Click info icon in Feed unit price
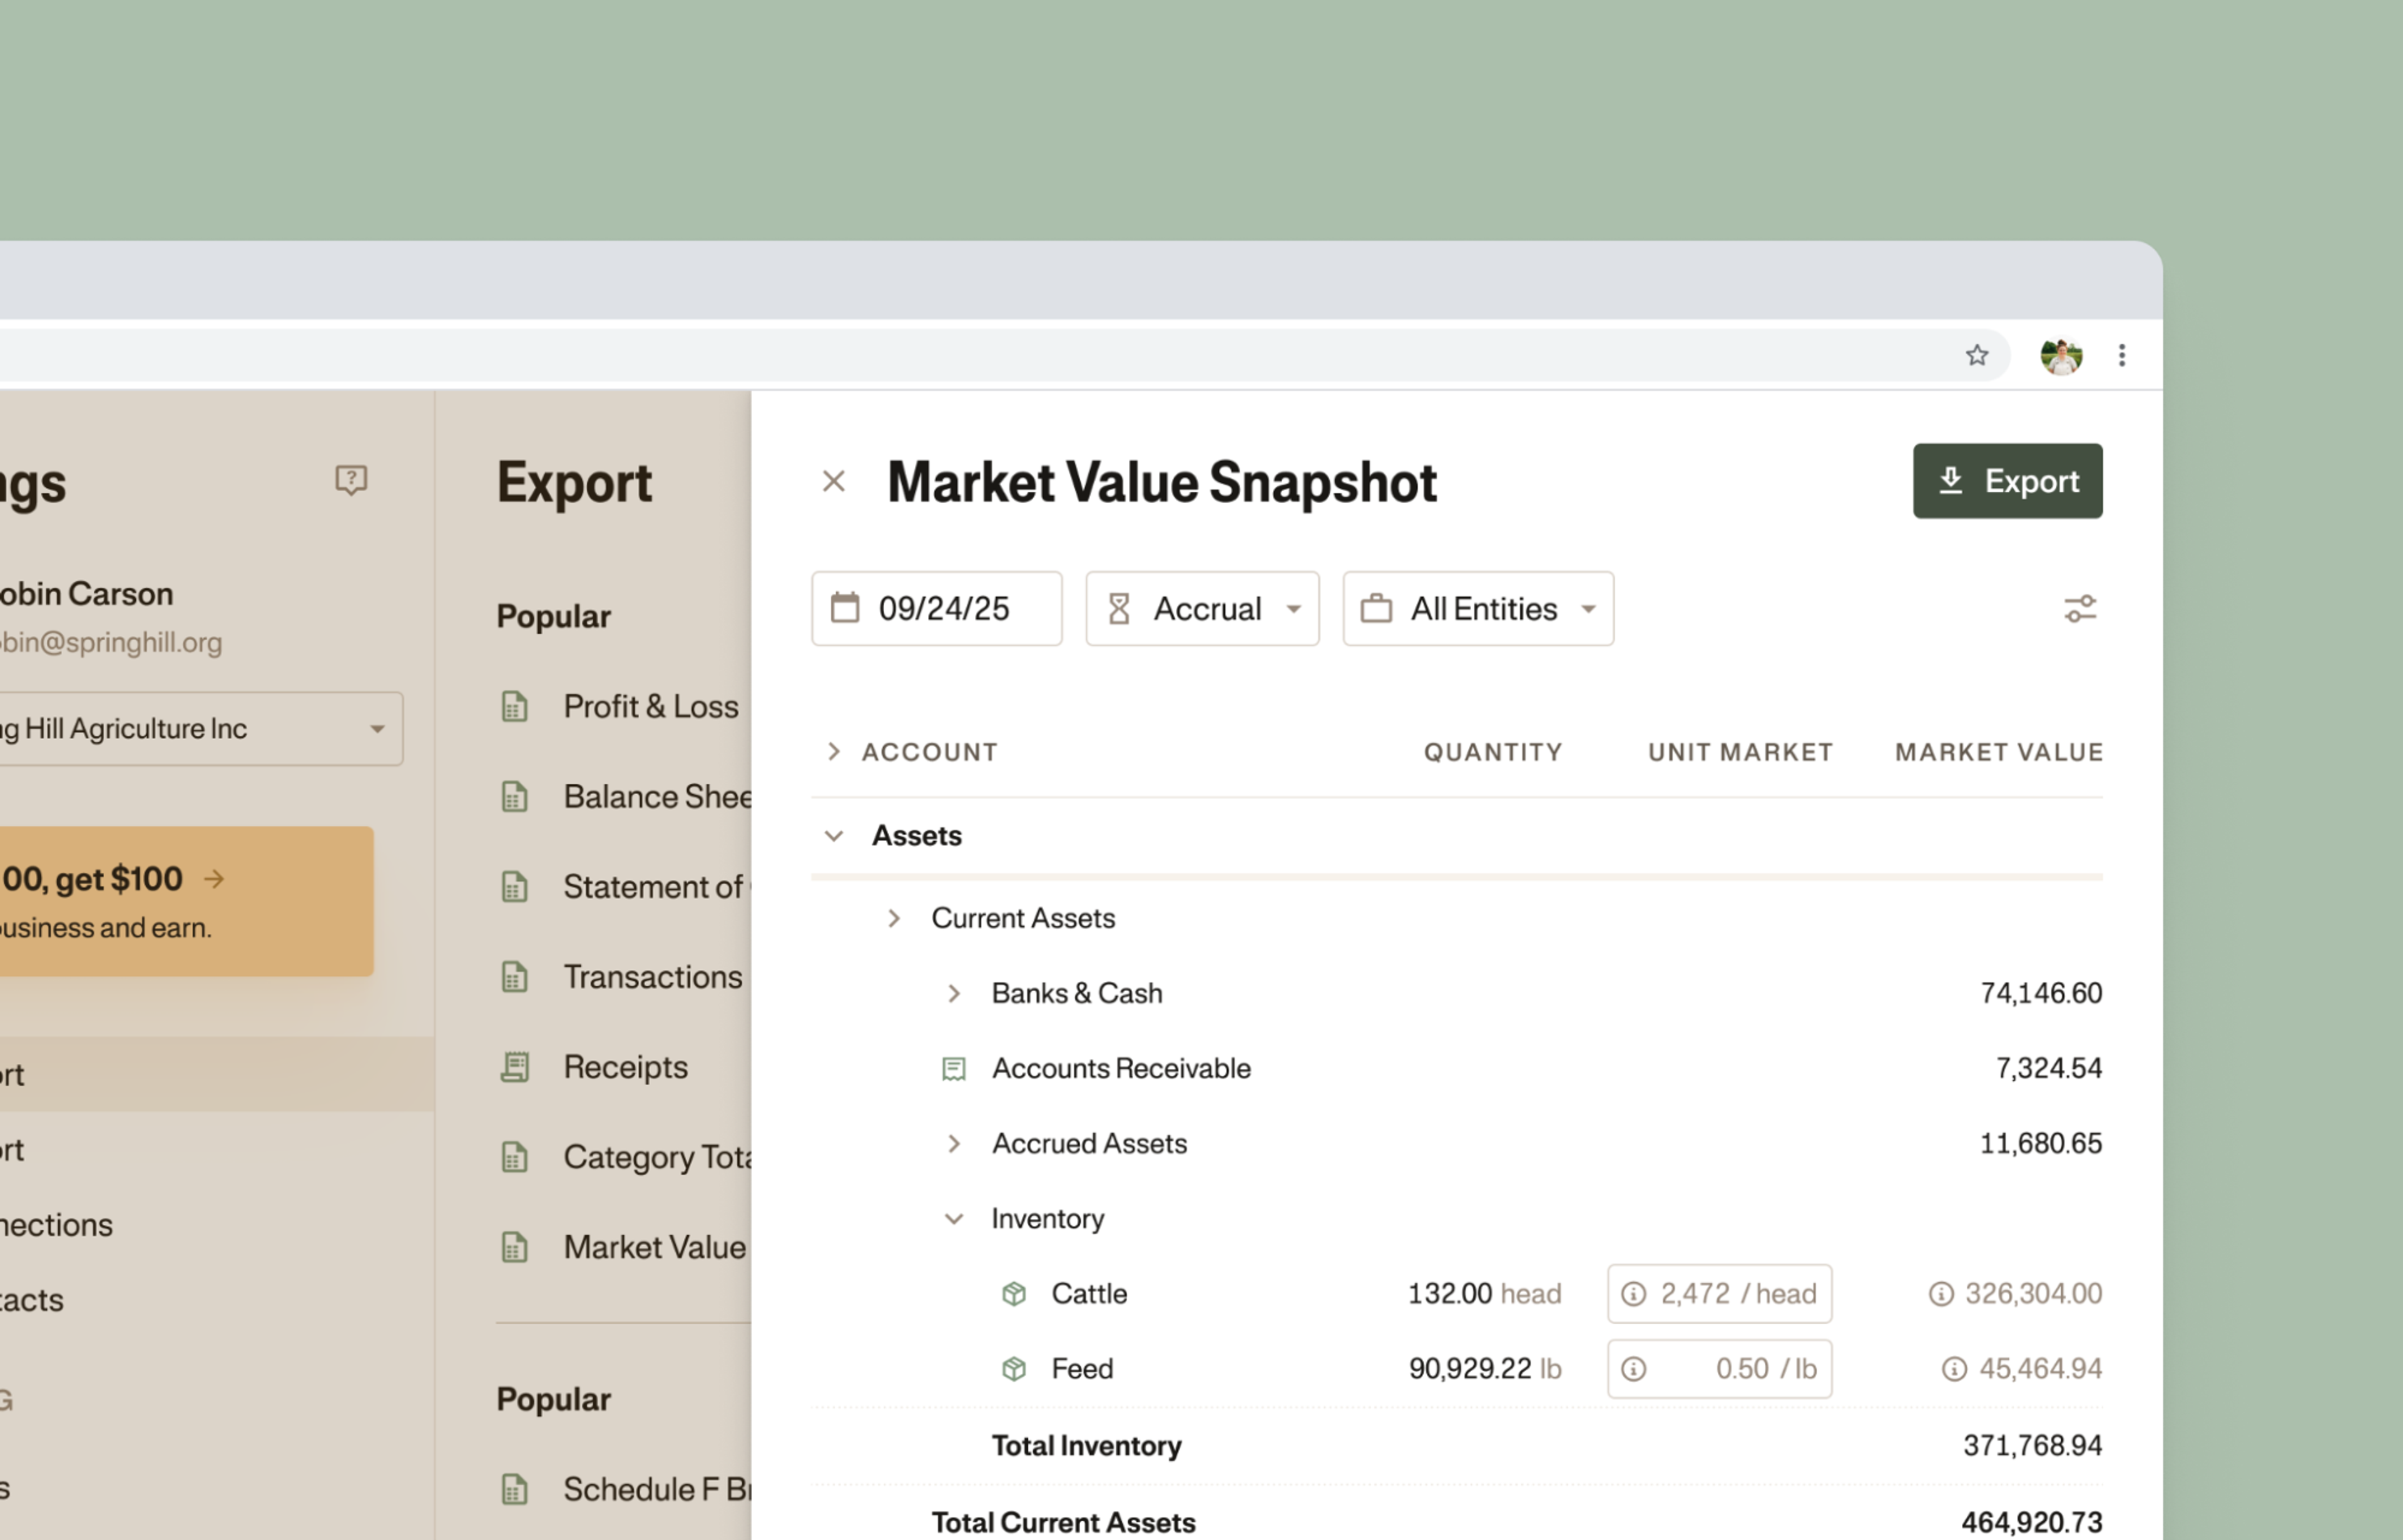This screenshot has width=2403, height=1540. pos(1633,1369)
